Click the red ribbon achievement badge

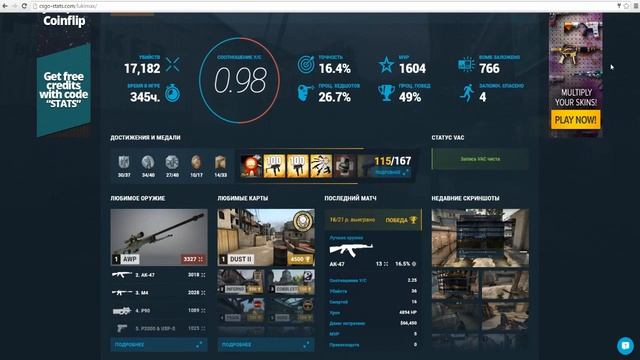coord(251,166)
